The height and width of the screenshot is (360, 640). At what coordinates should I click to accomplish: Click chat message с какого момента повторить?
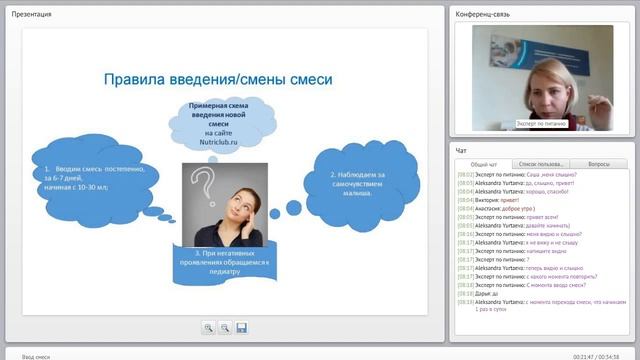pos(562,277)
